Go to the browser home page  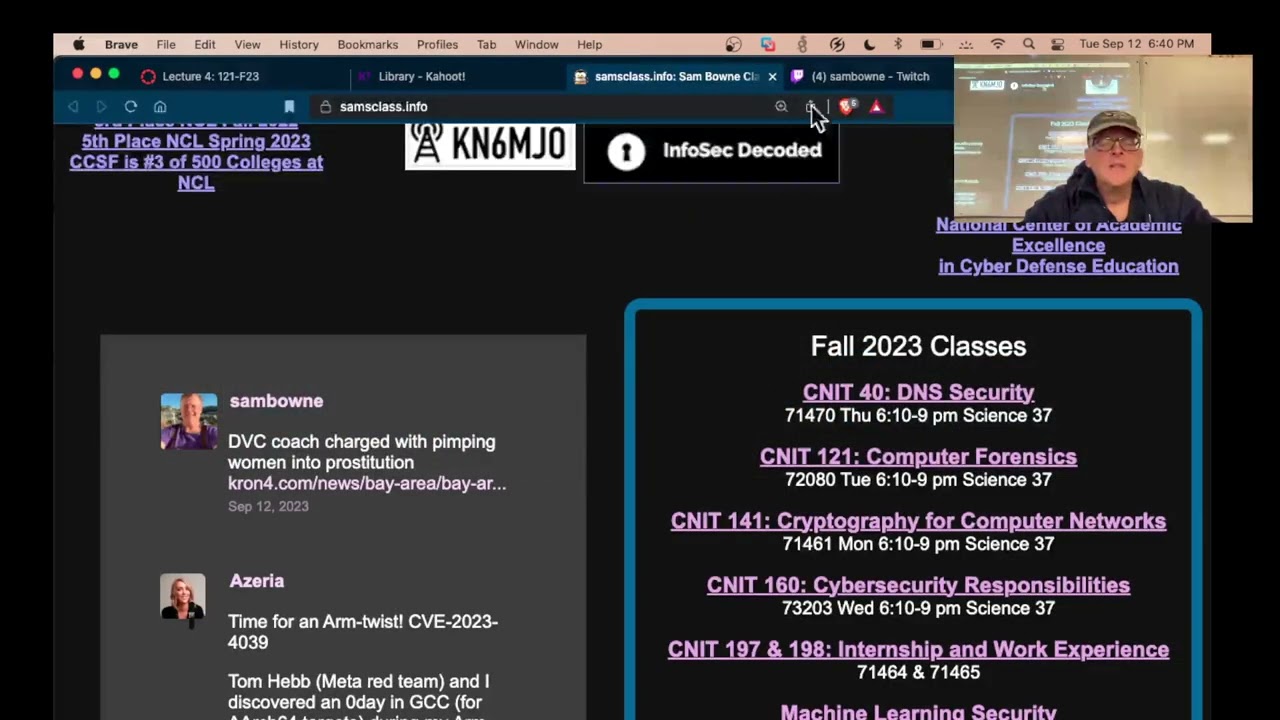pyautogui.click(x=160, y=106)
